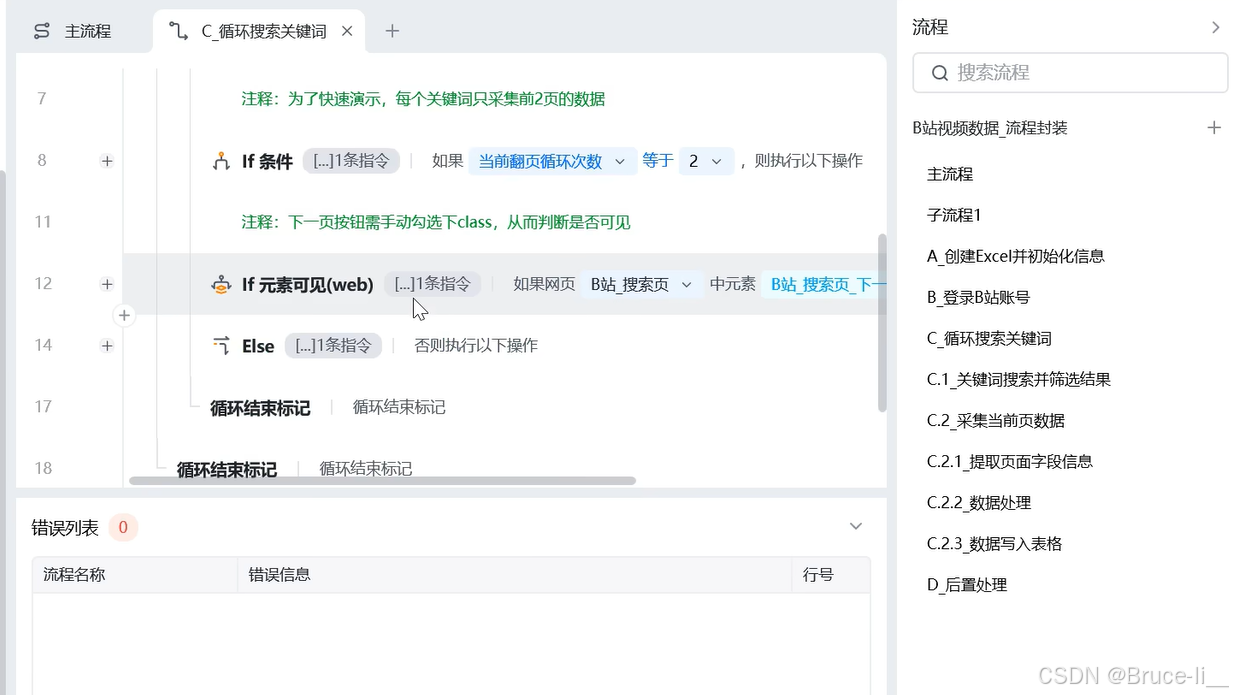The width and height of the screenshot is (1233, 695).
Task: Insert instruction via circled plus below line 12
Action: 124,315
